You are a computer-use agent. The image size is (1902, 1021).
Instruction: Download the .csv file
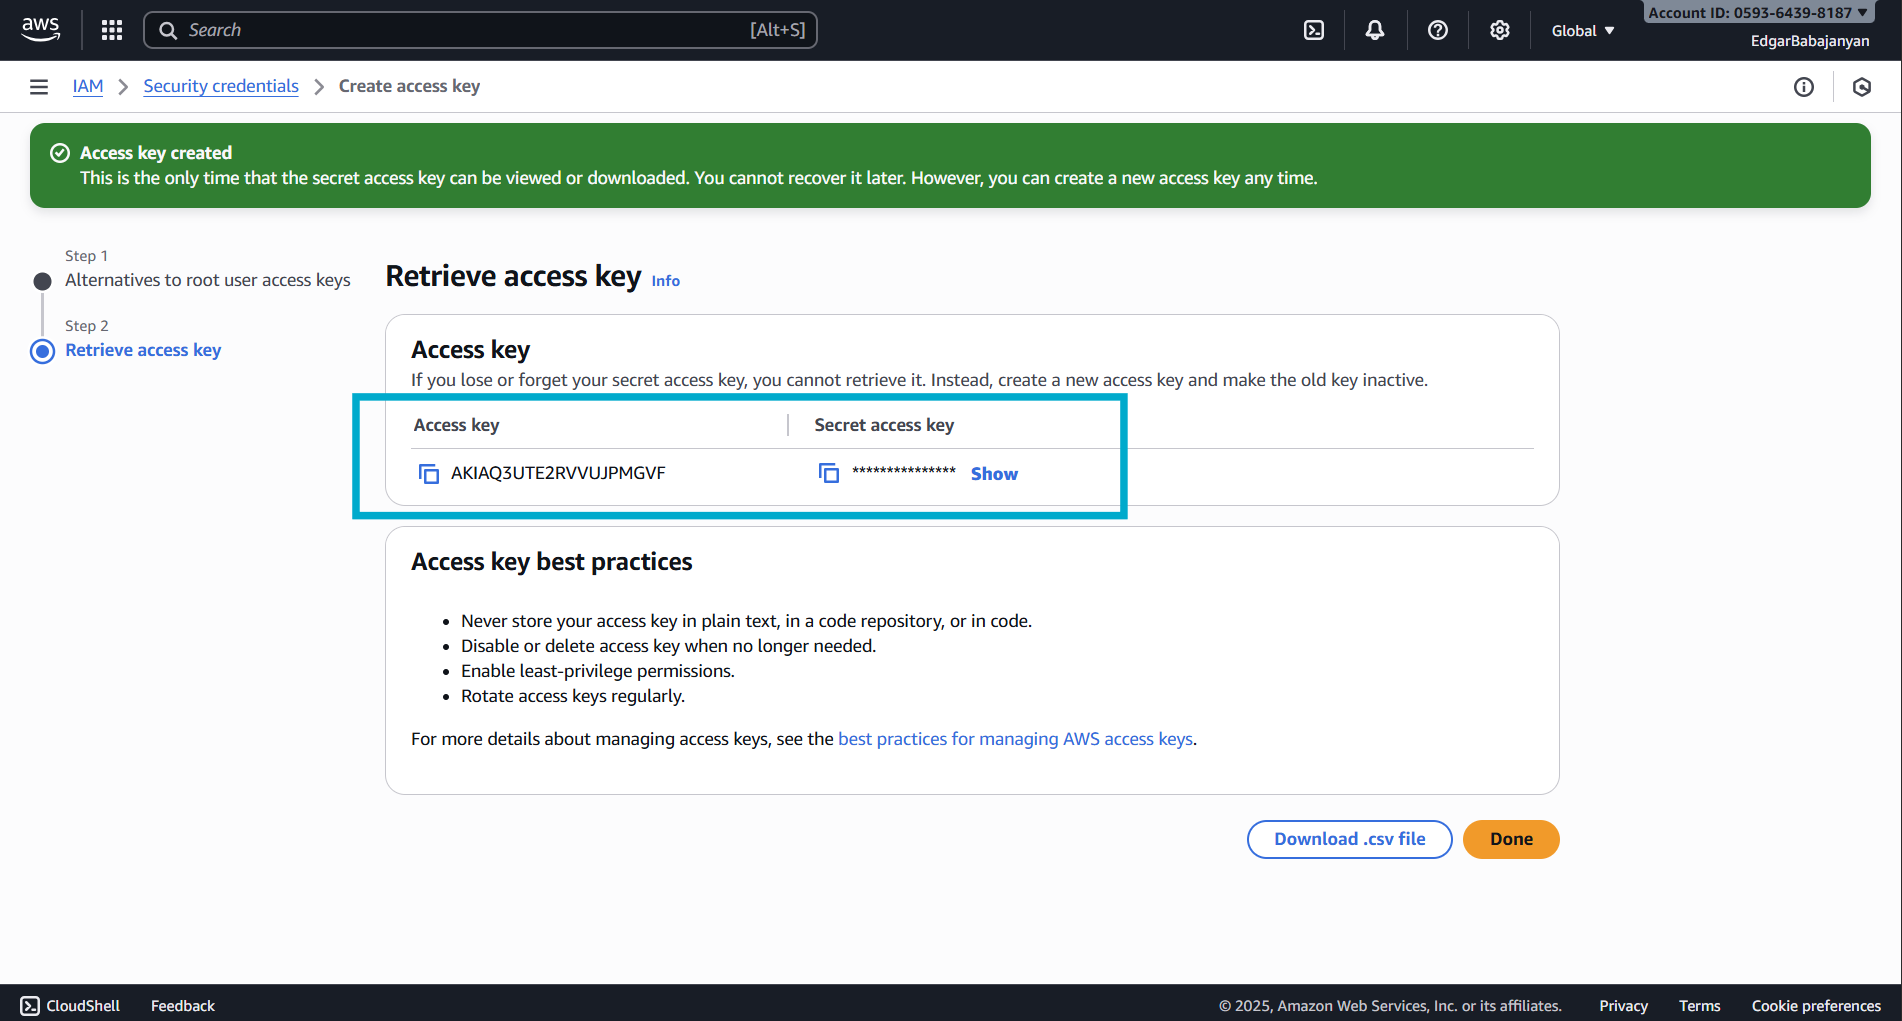(1349, 839)
